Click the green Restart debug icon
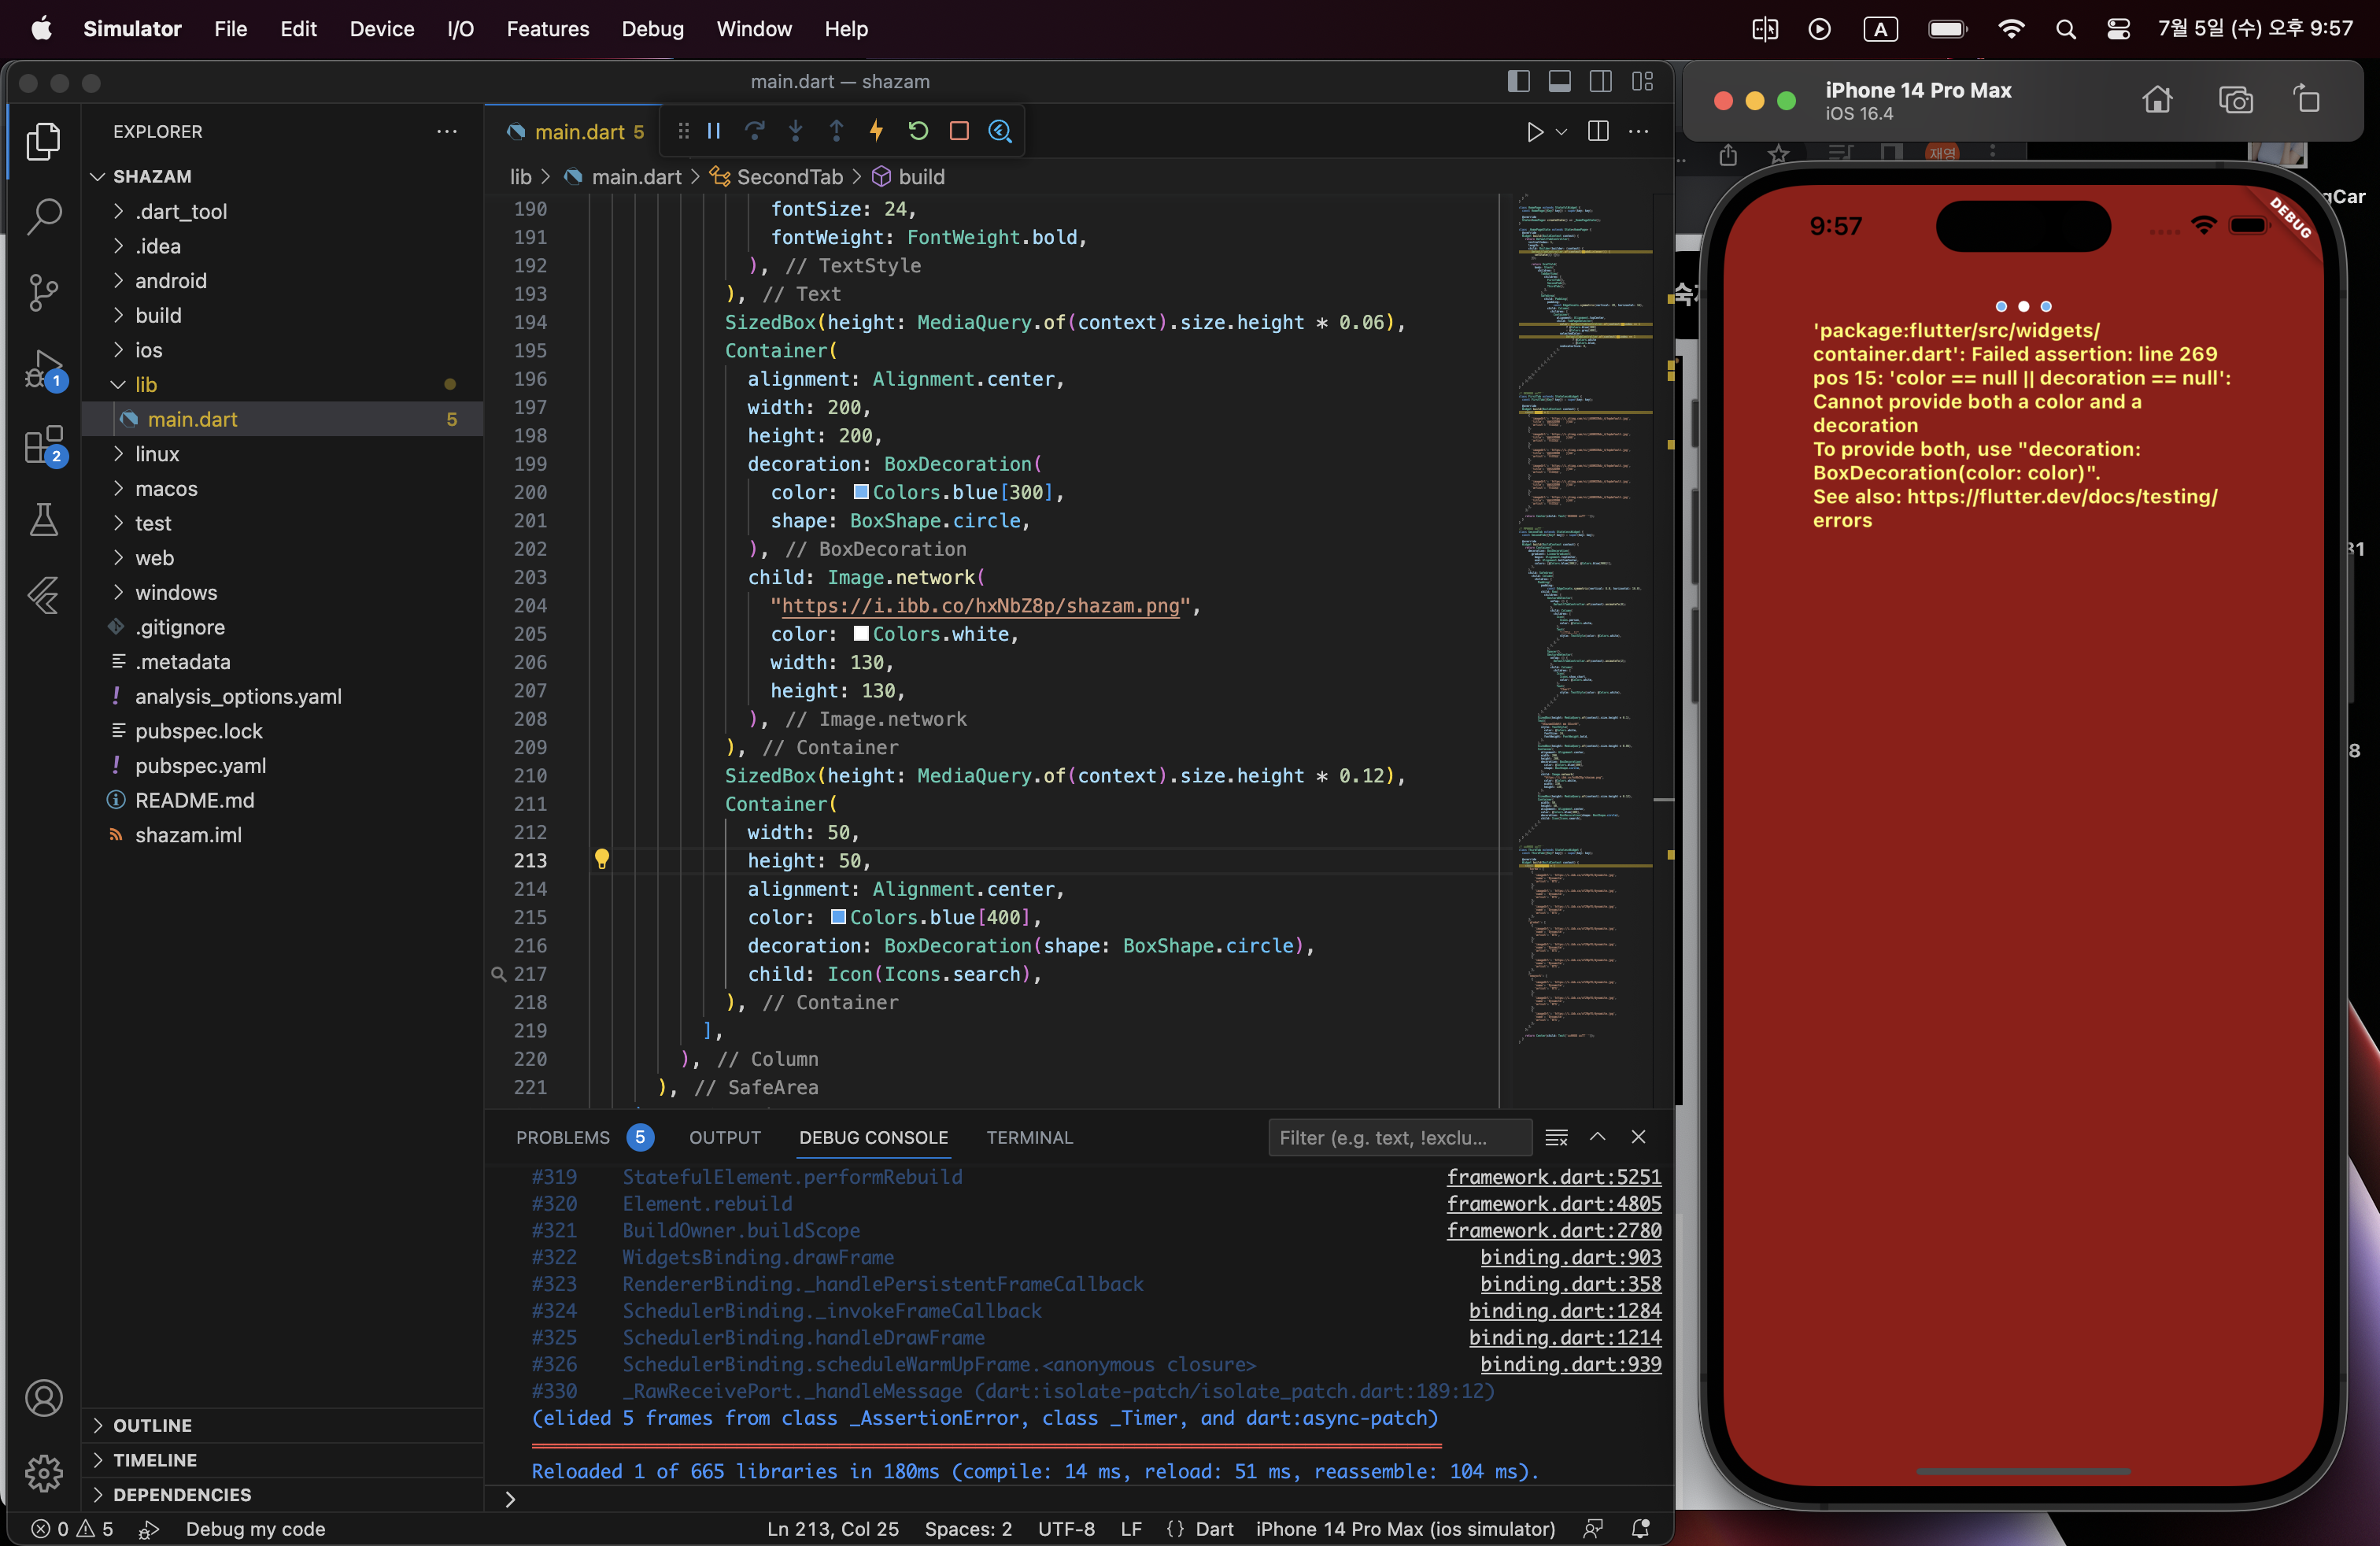 coord(918,131)
